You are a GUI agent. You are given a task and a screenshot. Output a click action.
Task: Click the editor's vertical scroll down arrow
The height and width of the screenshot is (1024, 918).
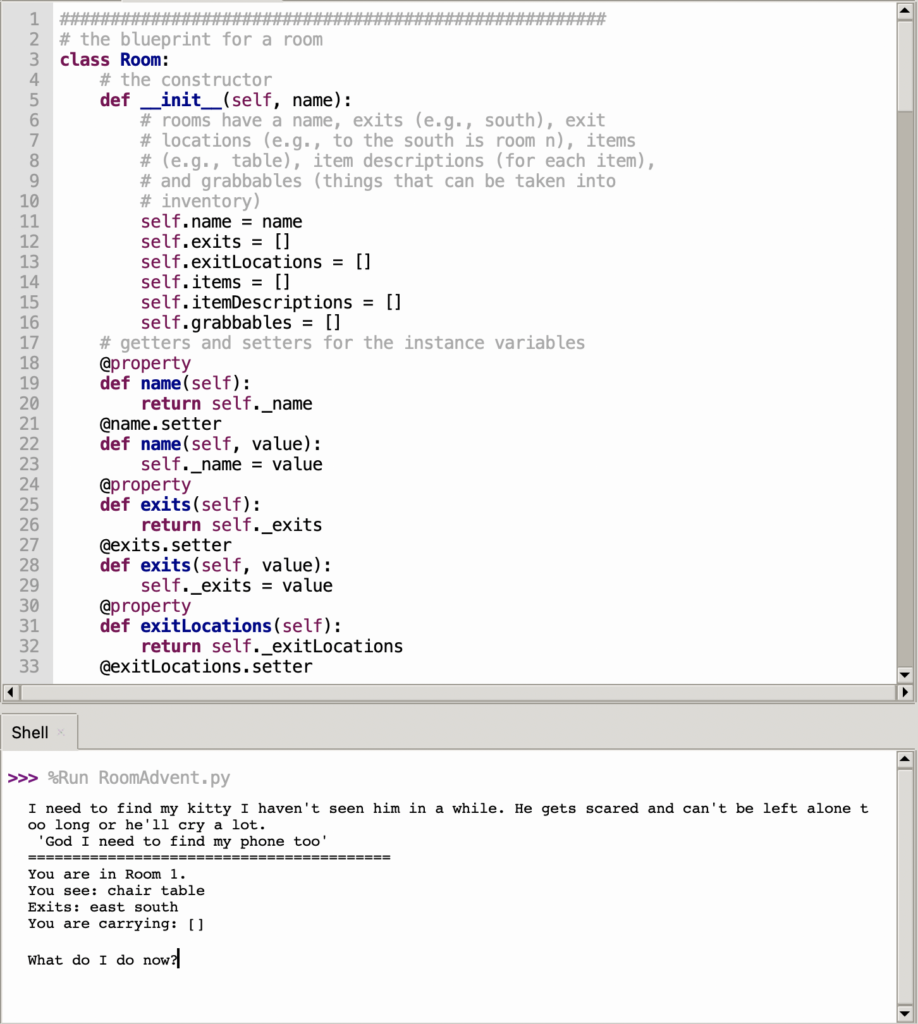(905, 675)
